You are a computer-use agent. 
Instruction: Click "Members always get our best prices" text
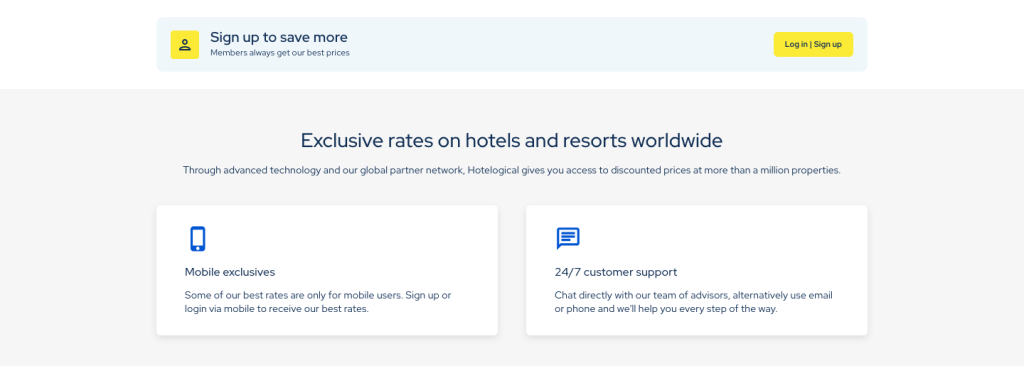click(x=280, y=53)
